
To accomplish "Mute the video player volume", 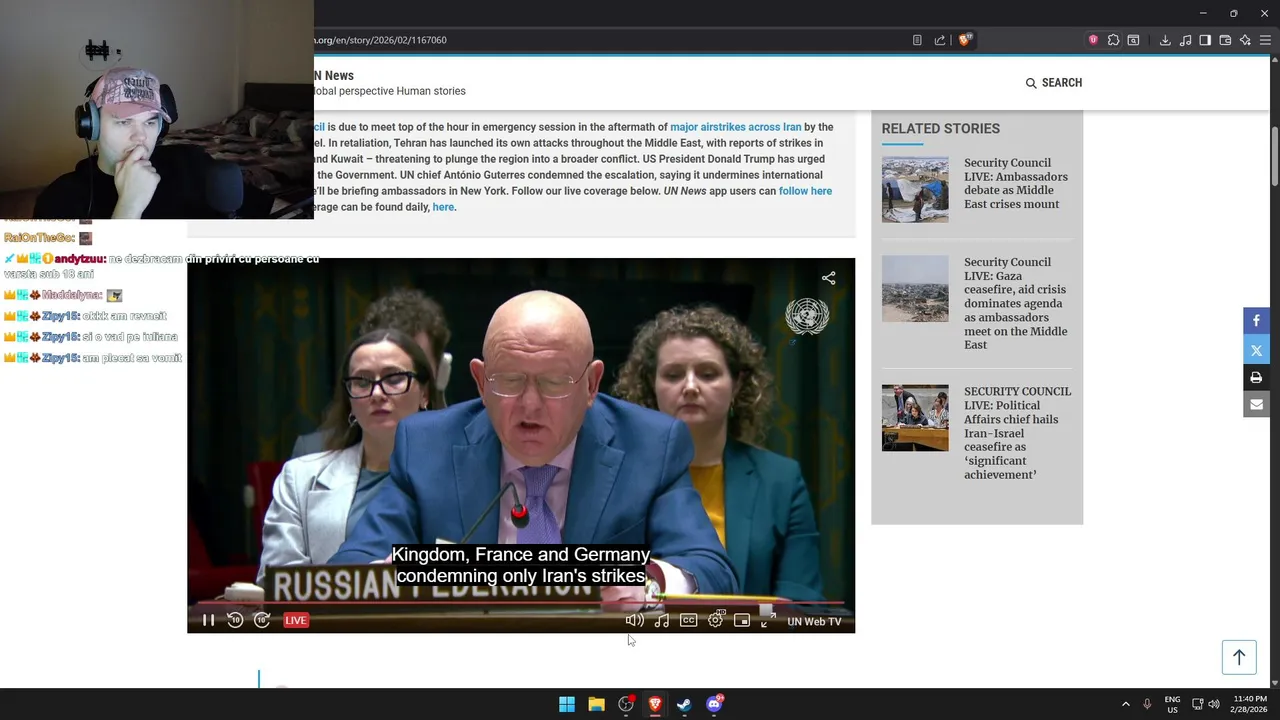I will (634, 620).
